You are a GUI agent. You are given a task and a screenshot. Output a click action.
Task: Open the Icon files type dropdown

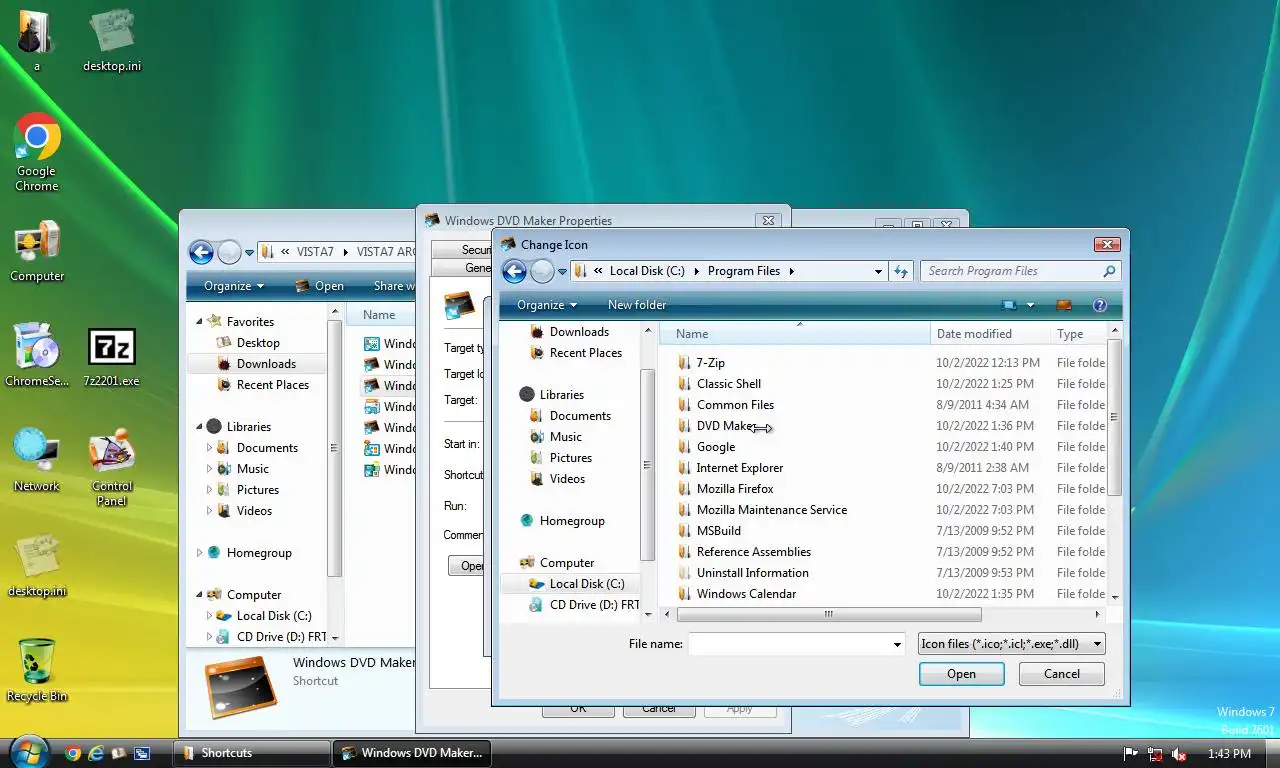pos(1097,645)
